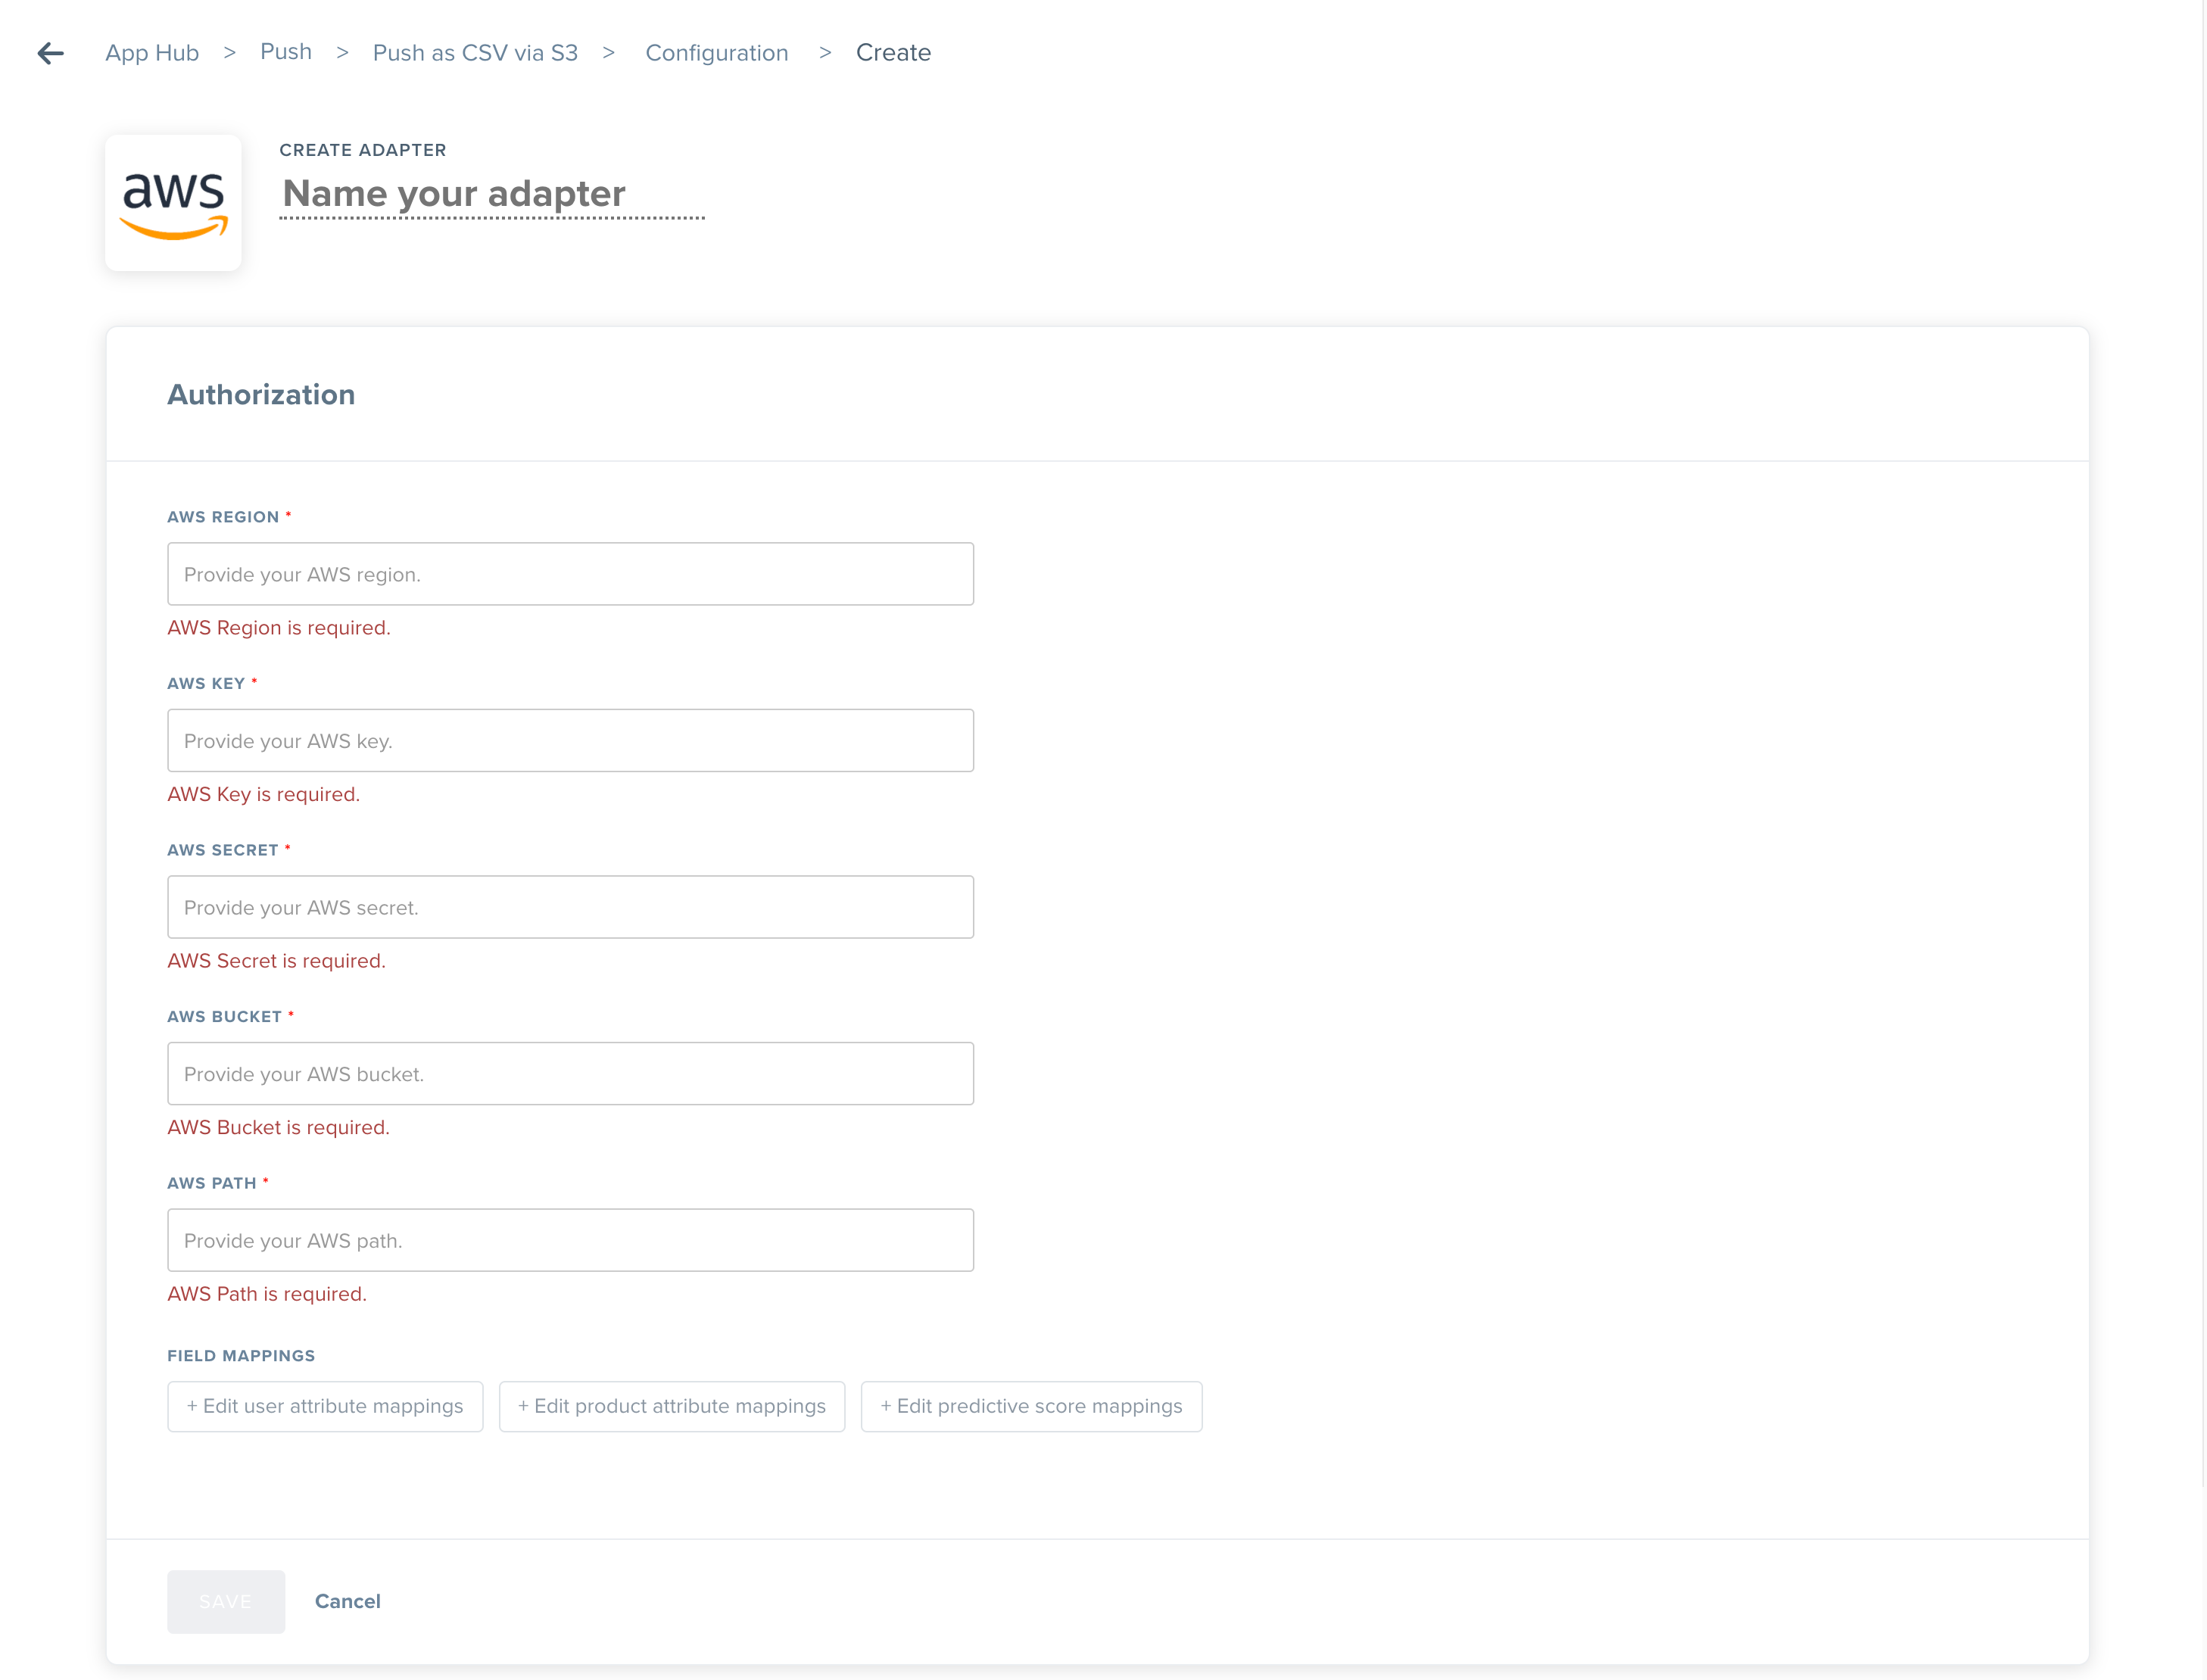This screenshot has height=1680, width=2207.
Task: Click the Cancel link
Action: 348,1601
